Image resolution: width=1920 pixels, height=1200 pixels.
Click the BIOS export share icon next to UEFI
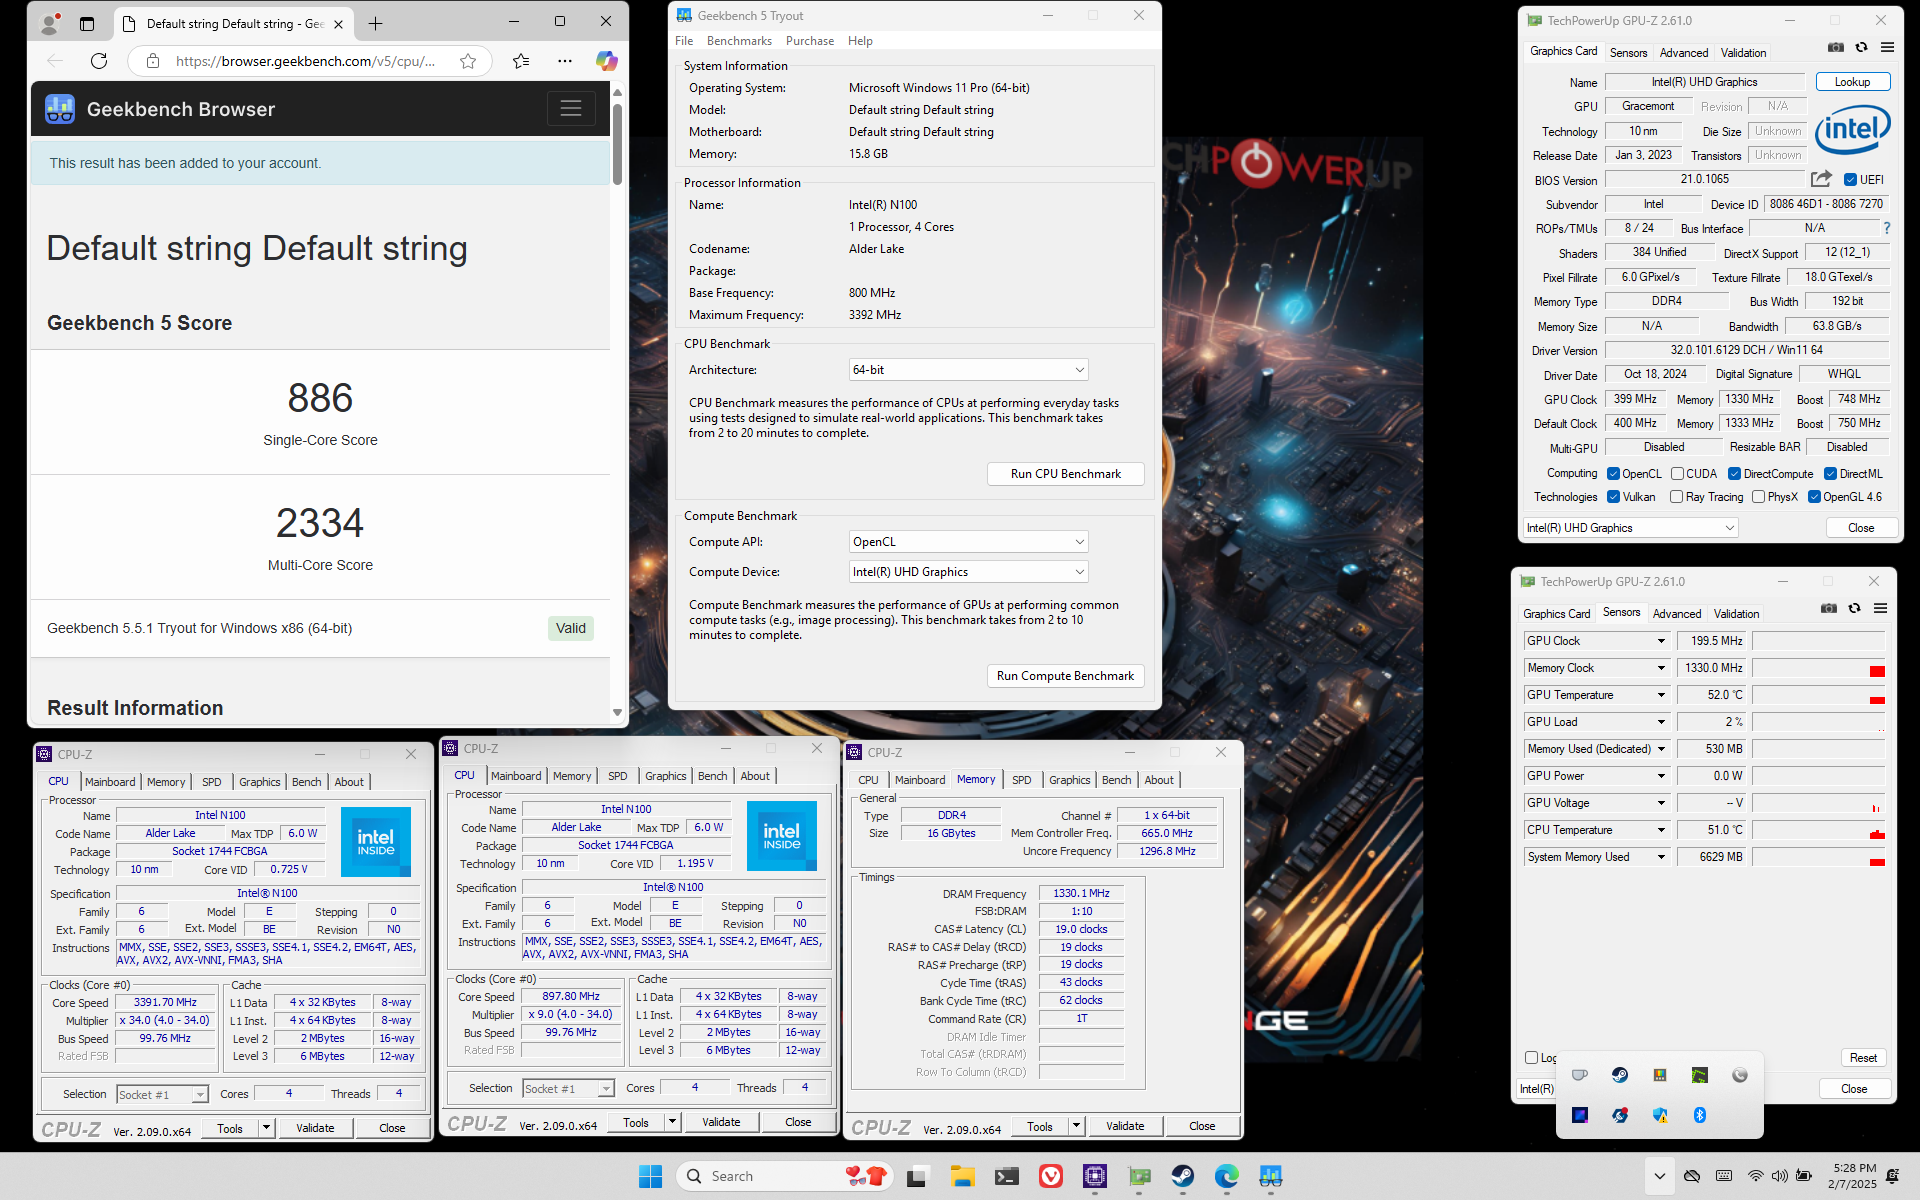click(x=1821, y=179)
